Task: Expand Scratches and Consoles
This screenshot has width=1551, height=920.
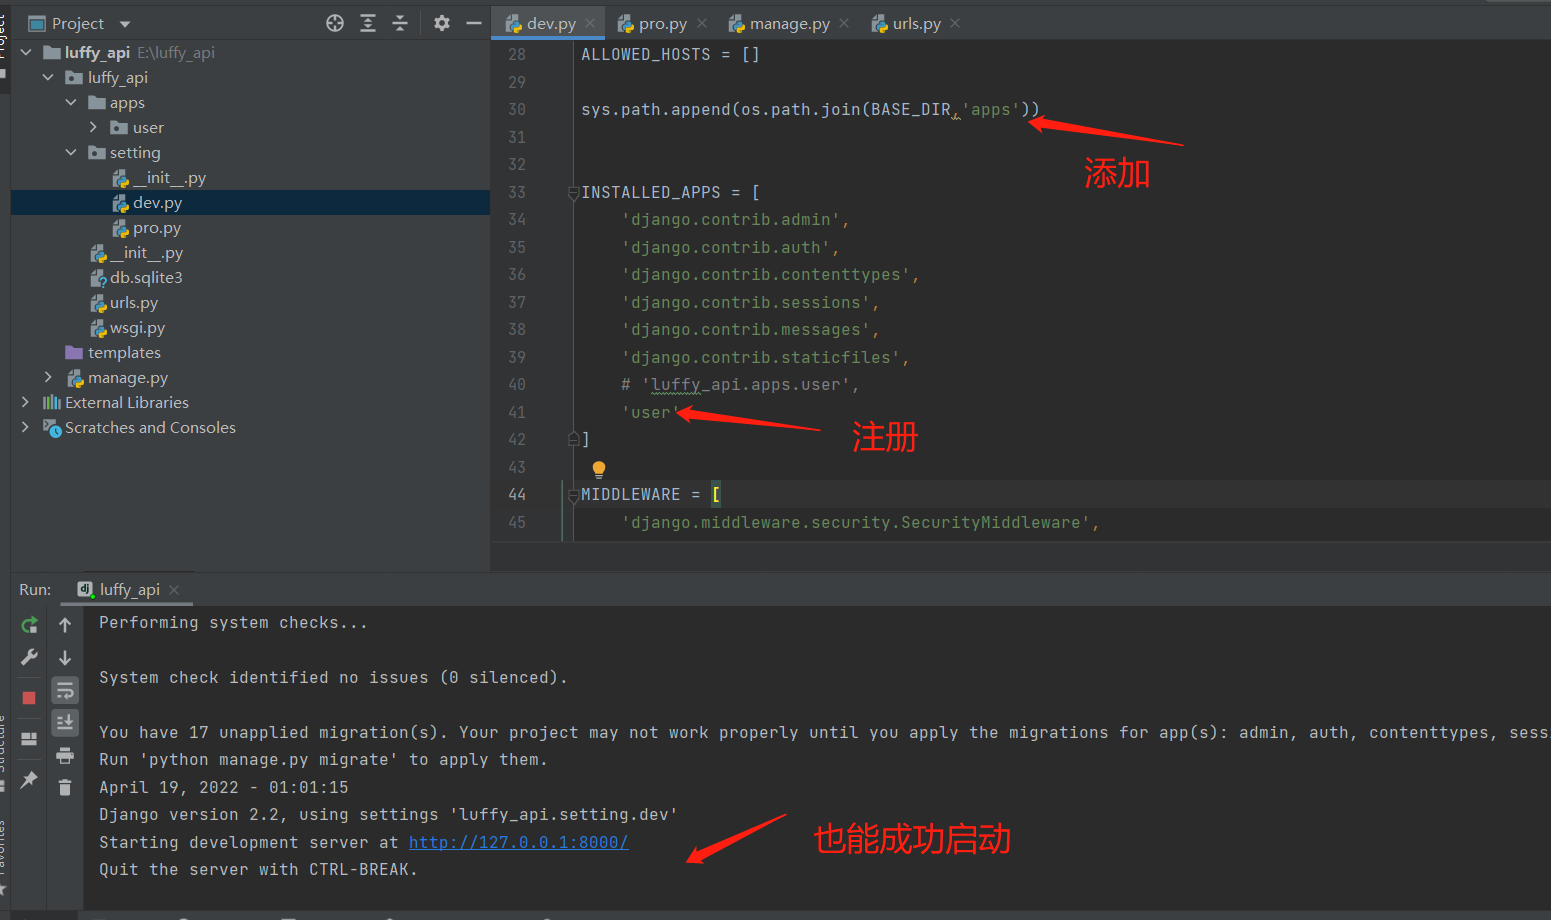Action: [x=26, y=427]
